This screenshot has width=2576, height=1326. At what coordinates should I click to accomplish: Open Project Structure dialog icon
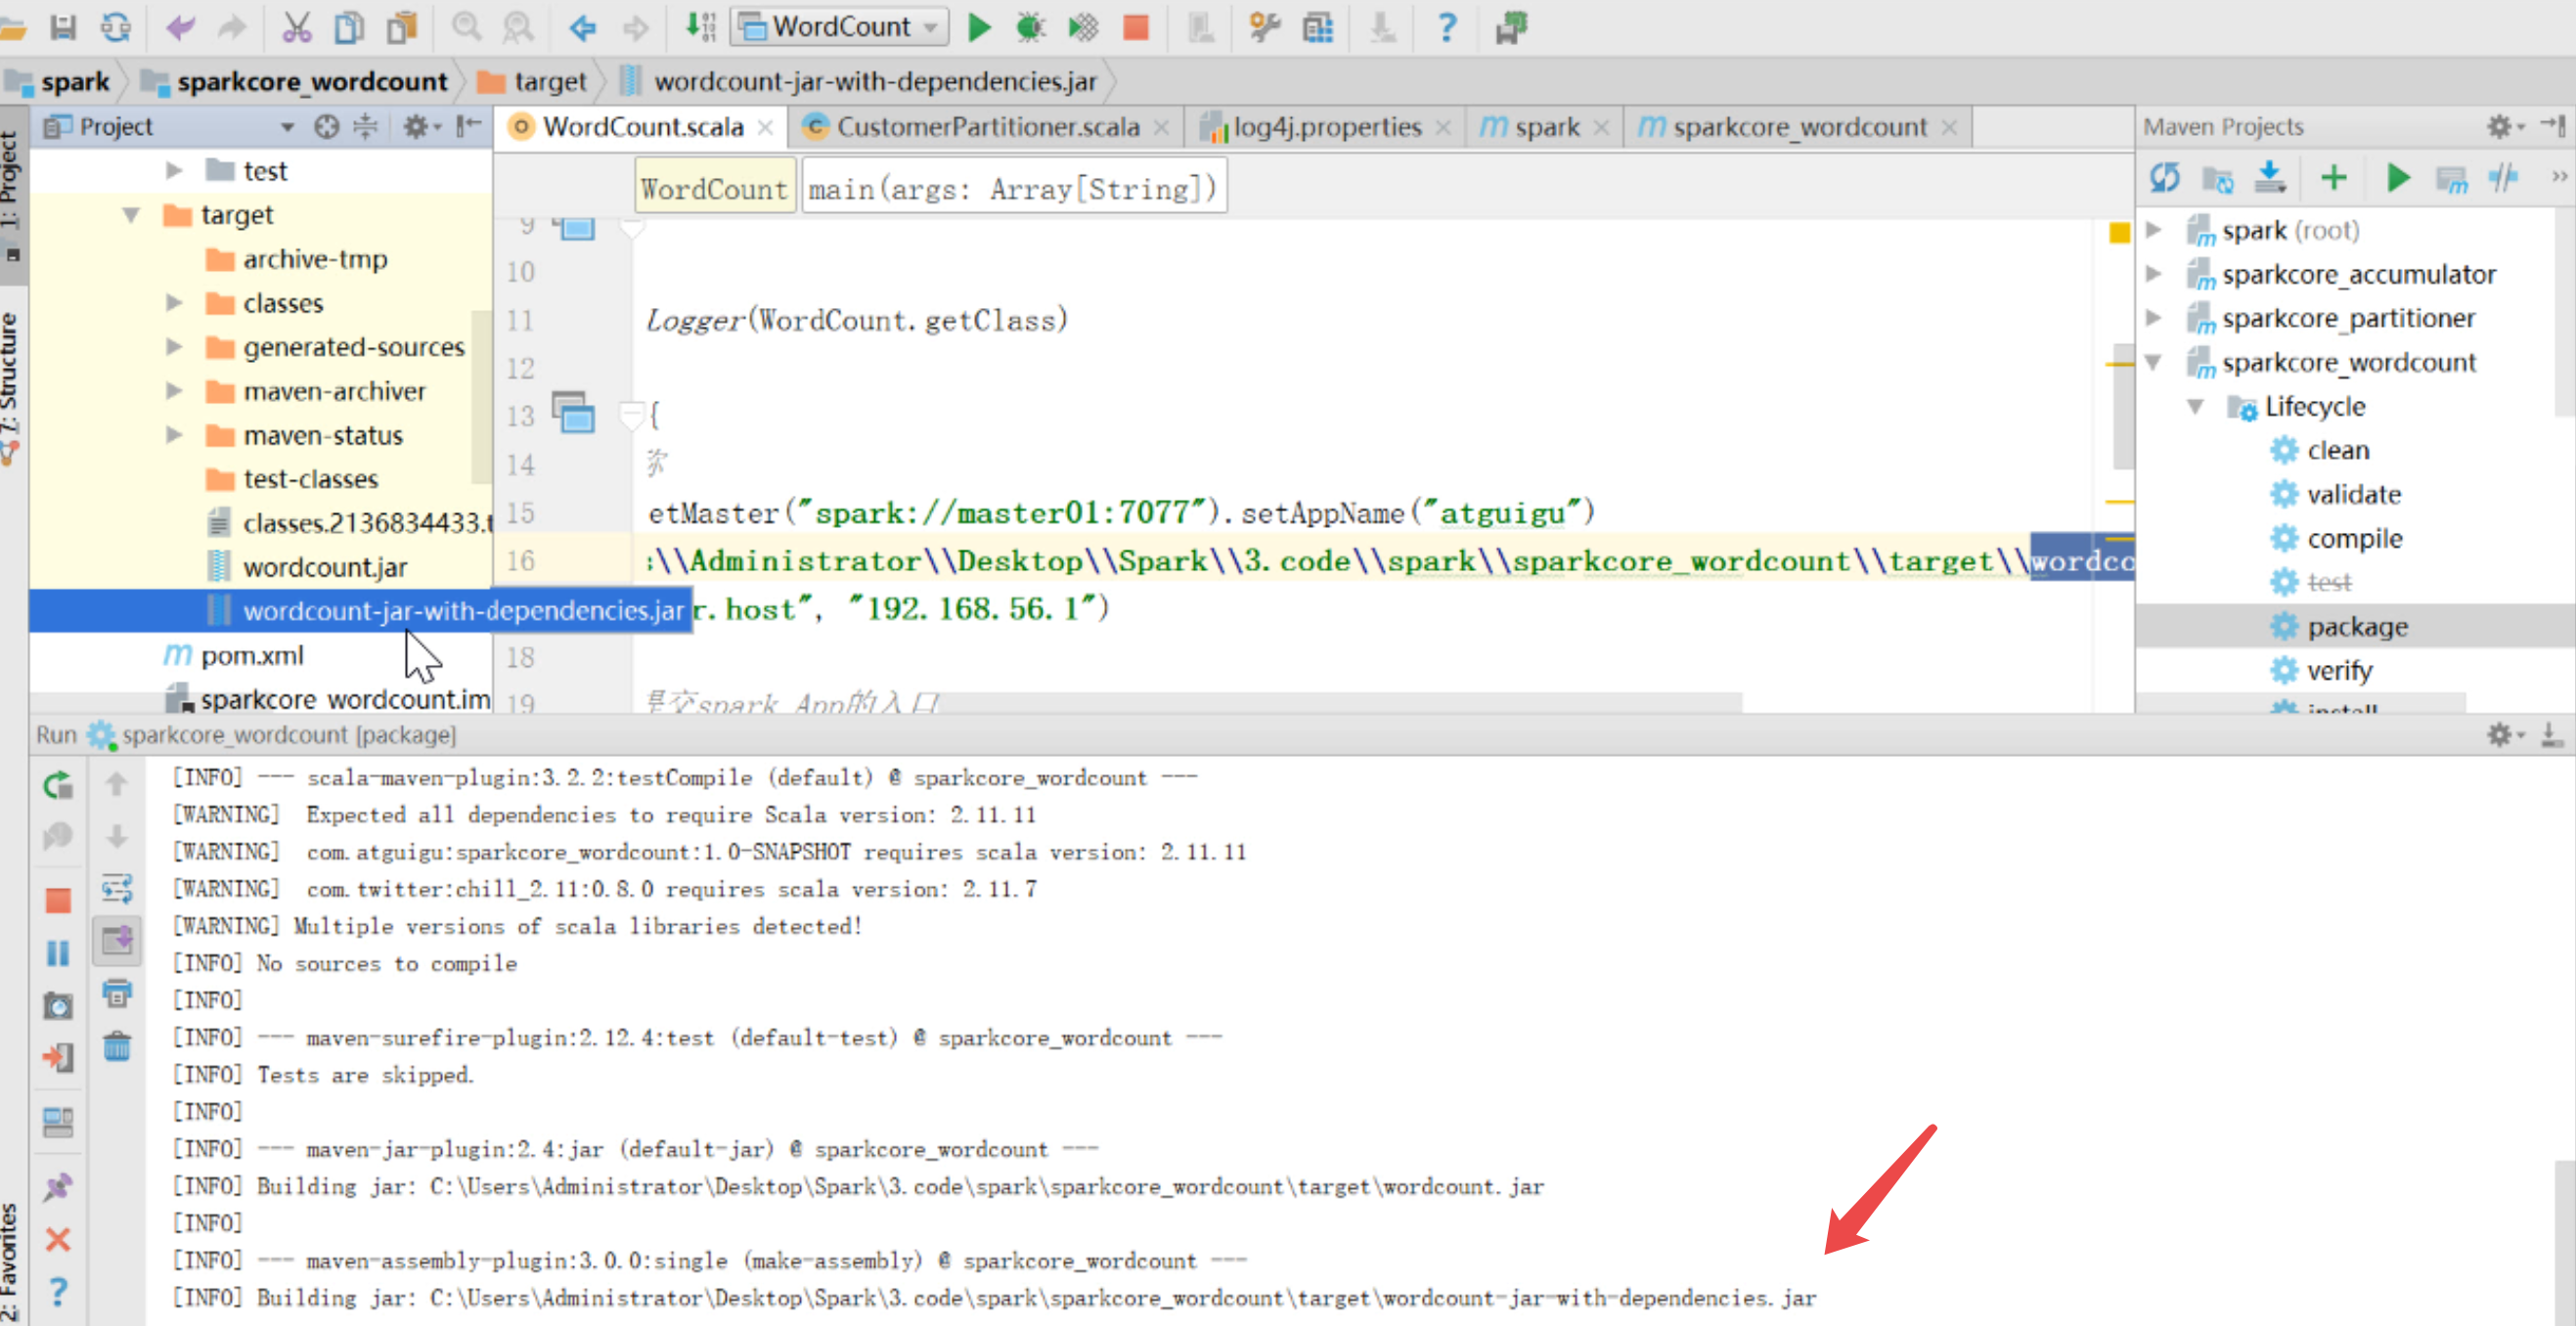[x=1318, y=27]
